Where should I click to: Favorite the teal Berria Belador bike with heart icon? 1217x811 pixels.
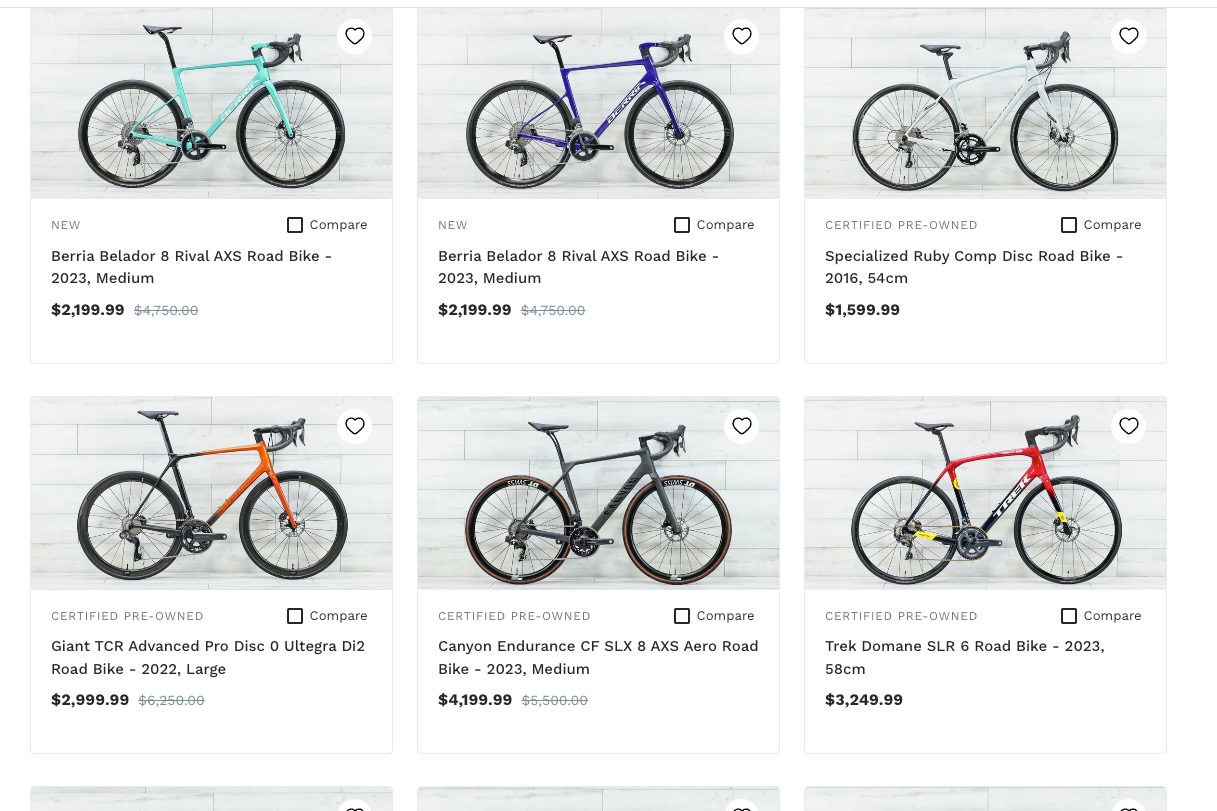pos(355,36)
